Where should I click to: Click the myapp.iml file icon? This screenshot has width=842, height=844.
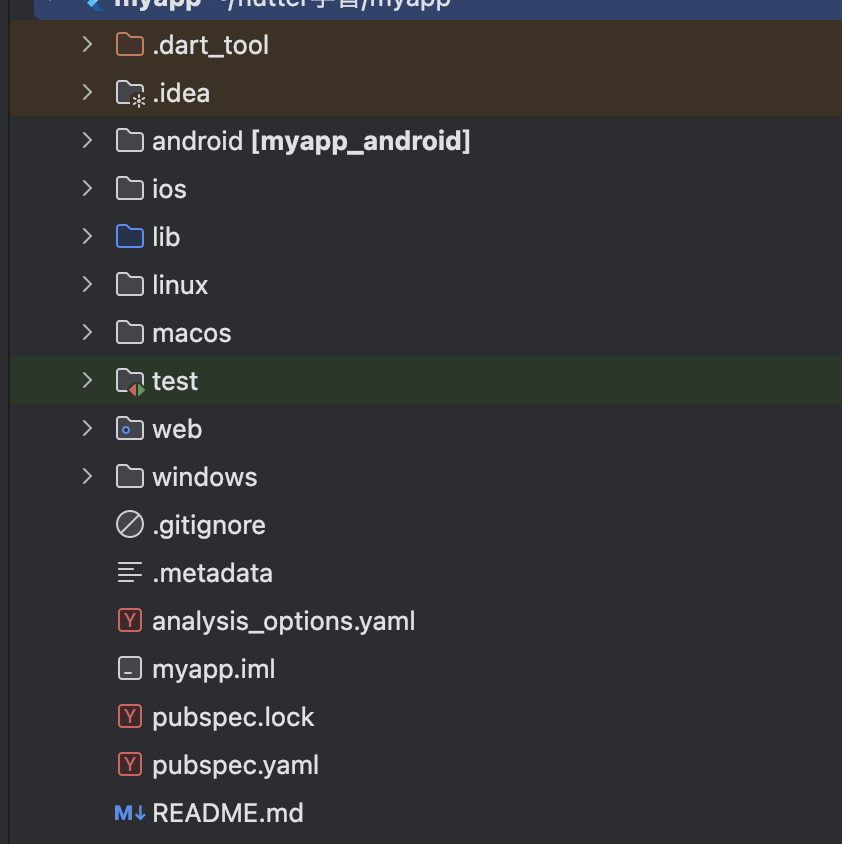[x=129, y=669]
